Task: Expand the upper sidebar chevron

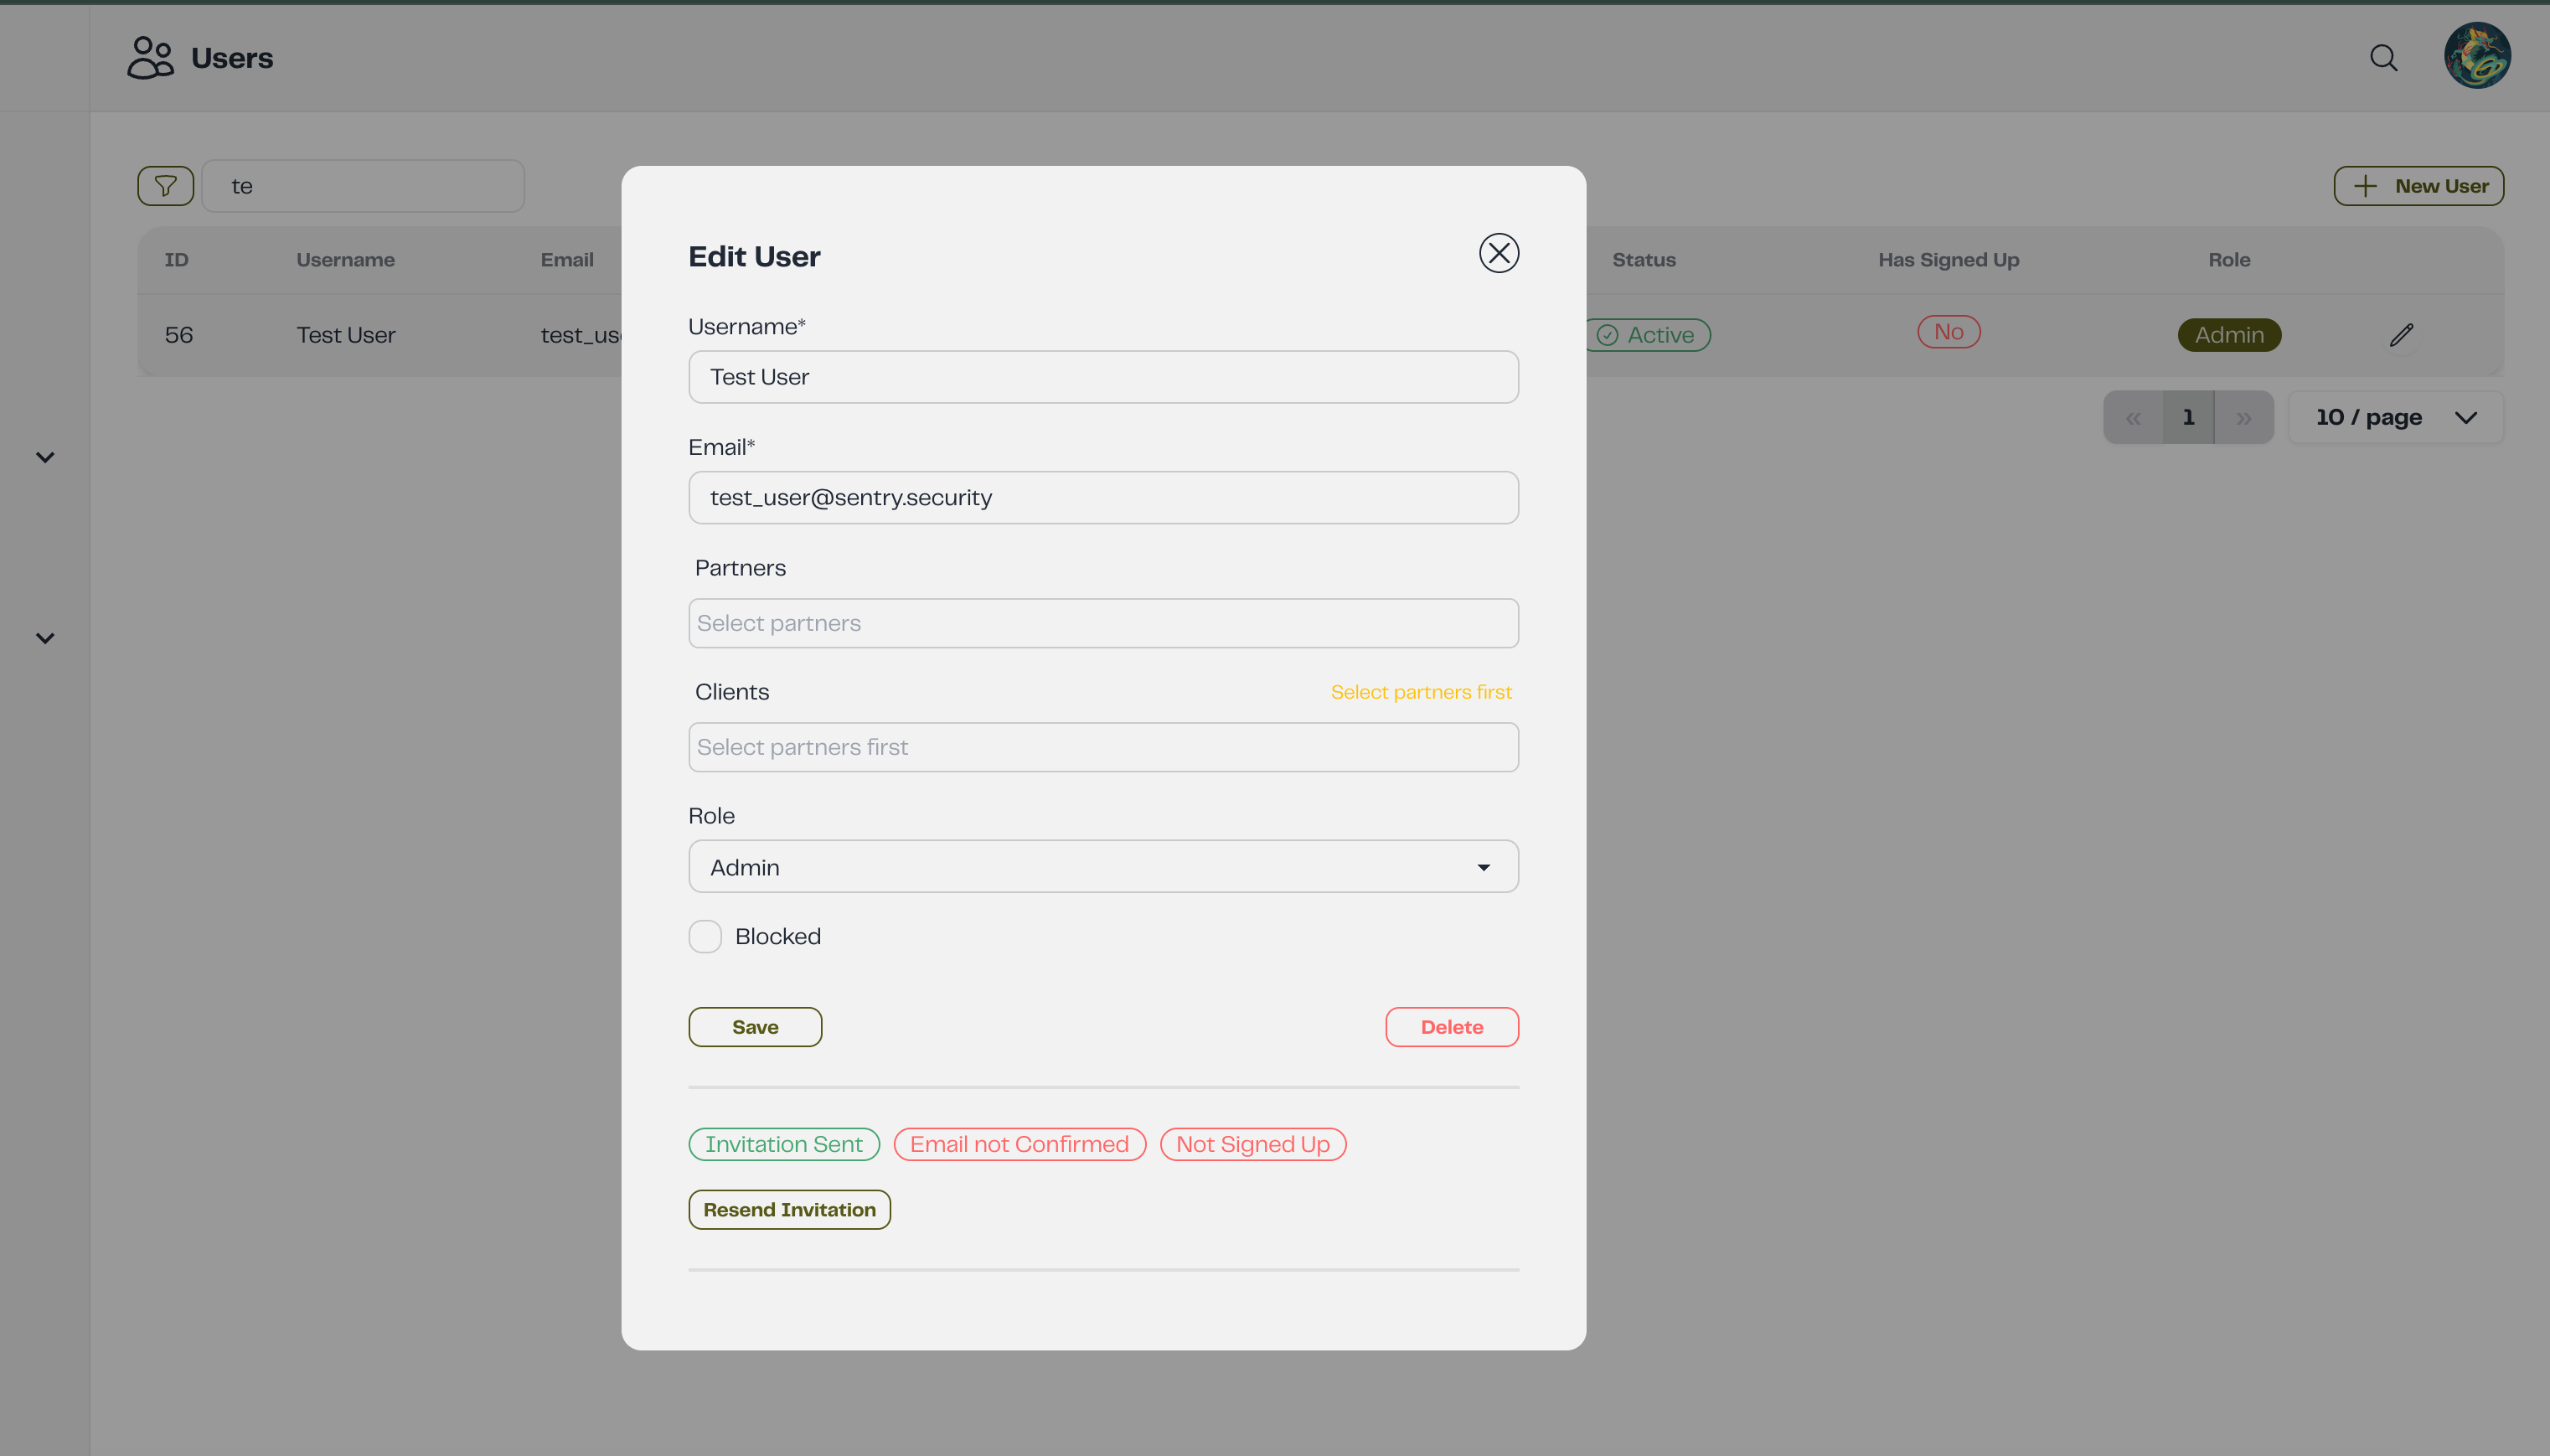Action: click(x=45, y=457)
